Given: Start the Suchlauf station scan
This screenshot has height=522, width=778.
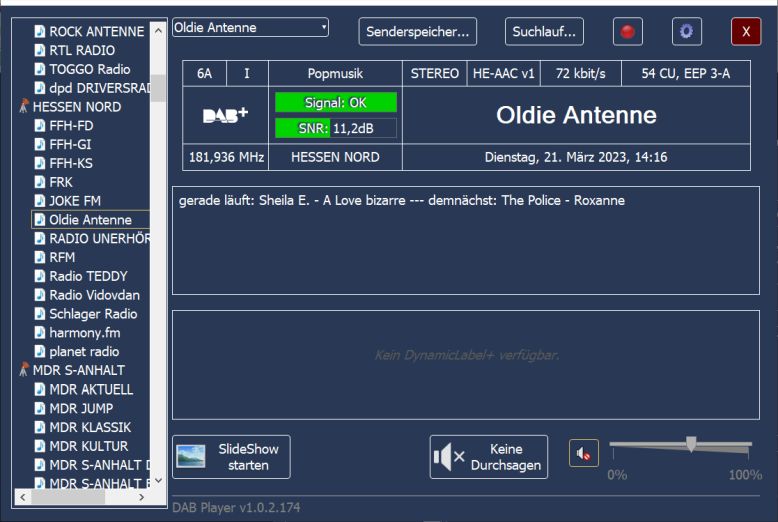Looking at the screenshot, I should coord(544,32).
